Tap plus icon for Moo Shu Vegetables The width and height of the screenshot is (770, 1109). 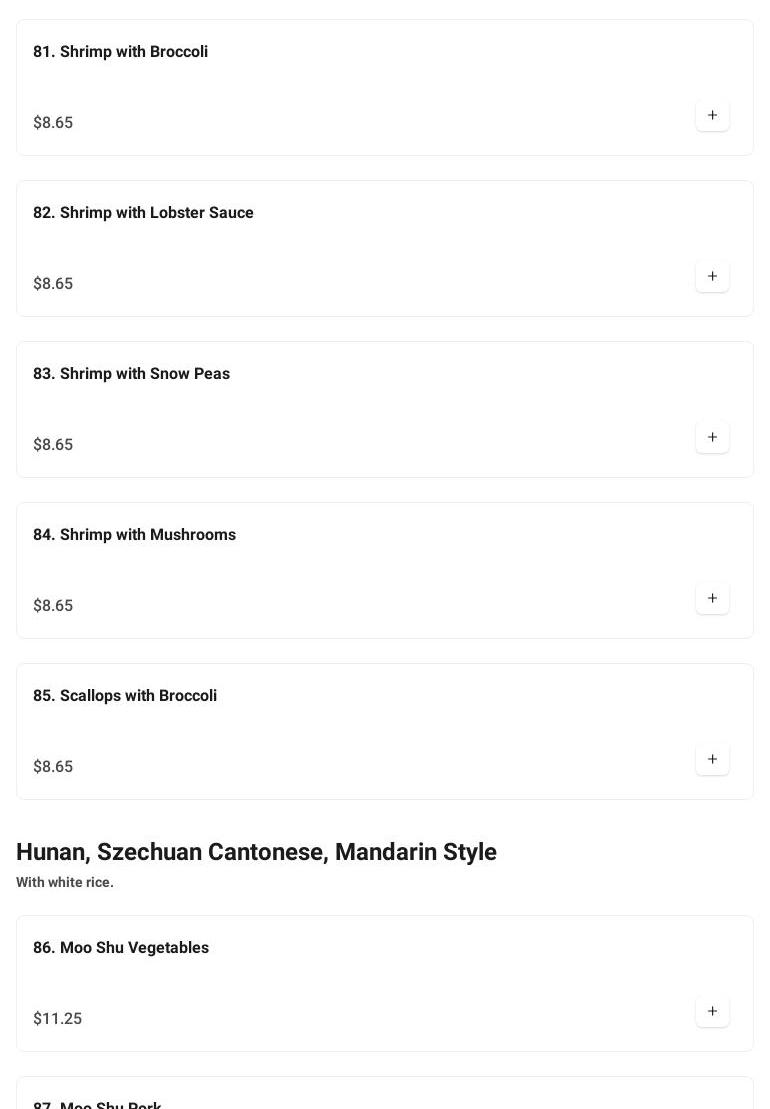click(x=712, y=1011)
